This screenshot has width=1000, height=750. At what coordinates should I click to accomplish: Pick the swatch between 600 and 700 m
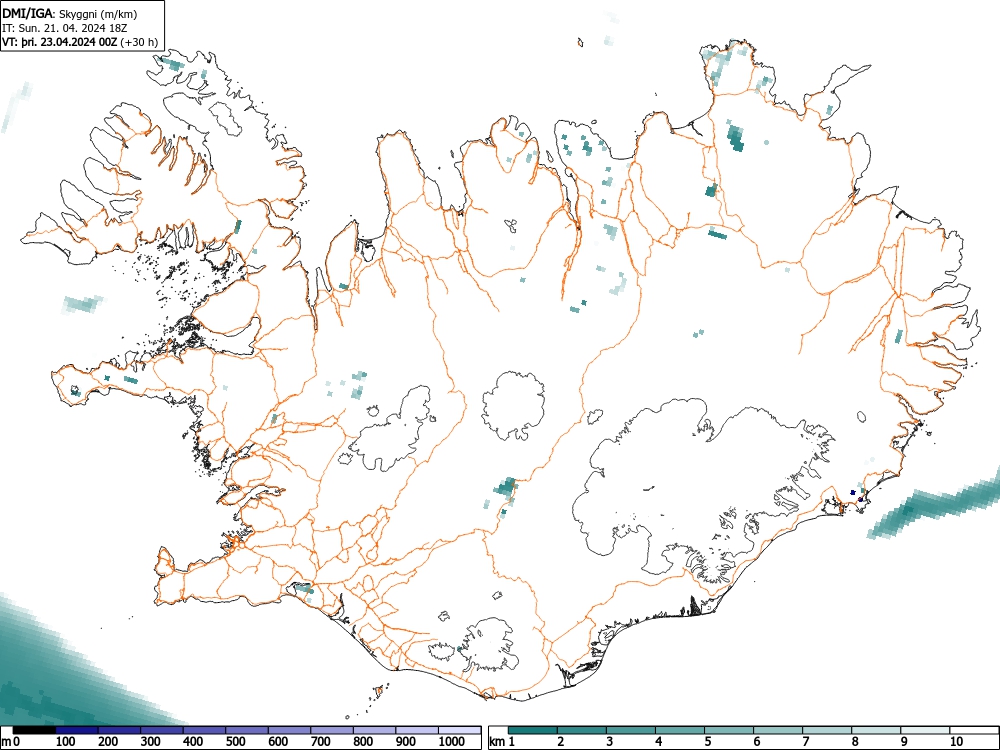290,730
